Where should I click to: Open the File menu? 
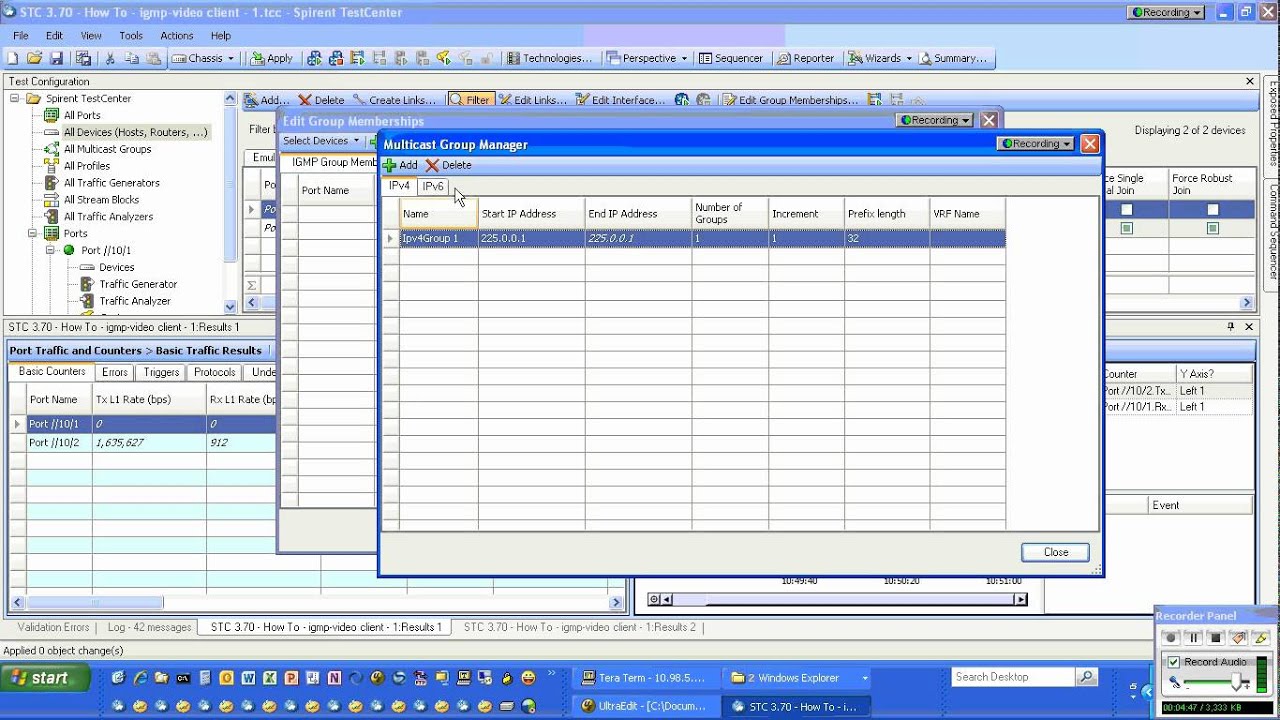coord(21,35)
